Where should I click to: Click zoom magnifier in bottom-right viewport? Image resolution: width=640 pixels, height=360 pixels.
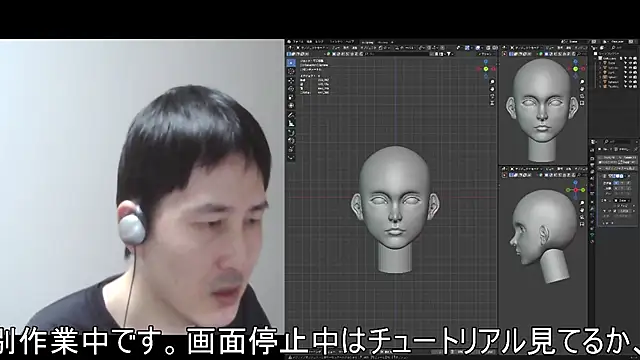(x=582, y=203)
